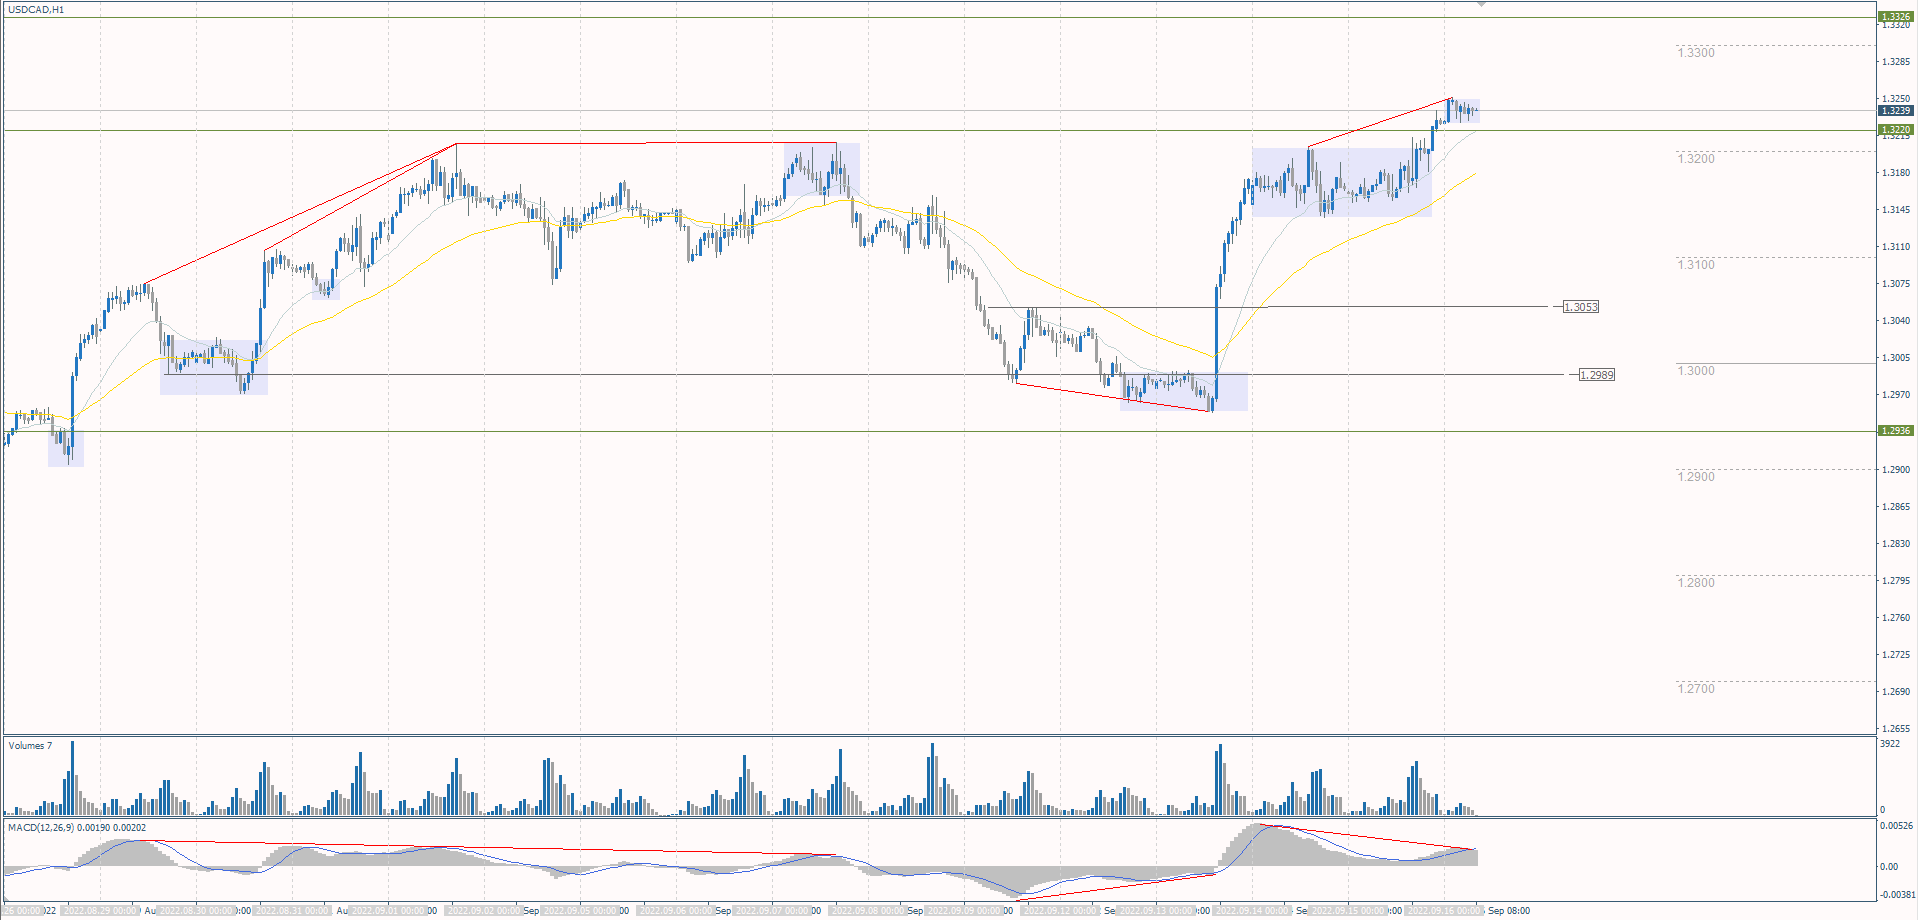This screenshot has width=1918, height=920.
Task: Click the 2022.08.31 00:00 time label
Action: tap(292, 911)
